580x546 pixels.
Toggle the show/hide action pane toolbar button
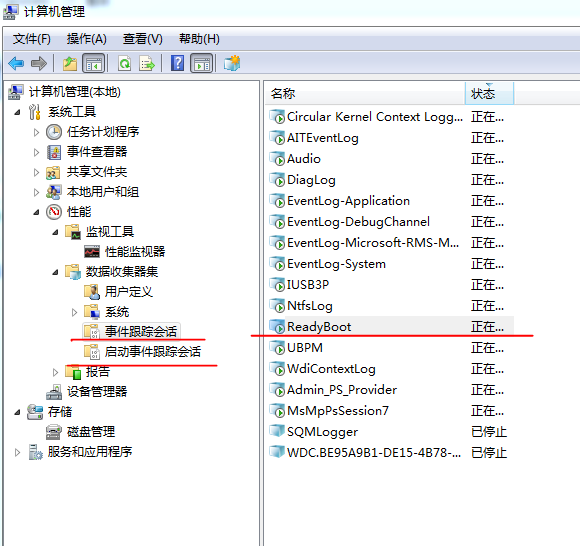click(x=202, y=63)
